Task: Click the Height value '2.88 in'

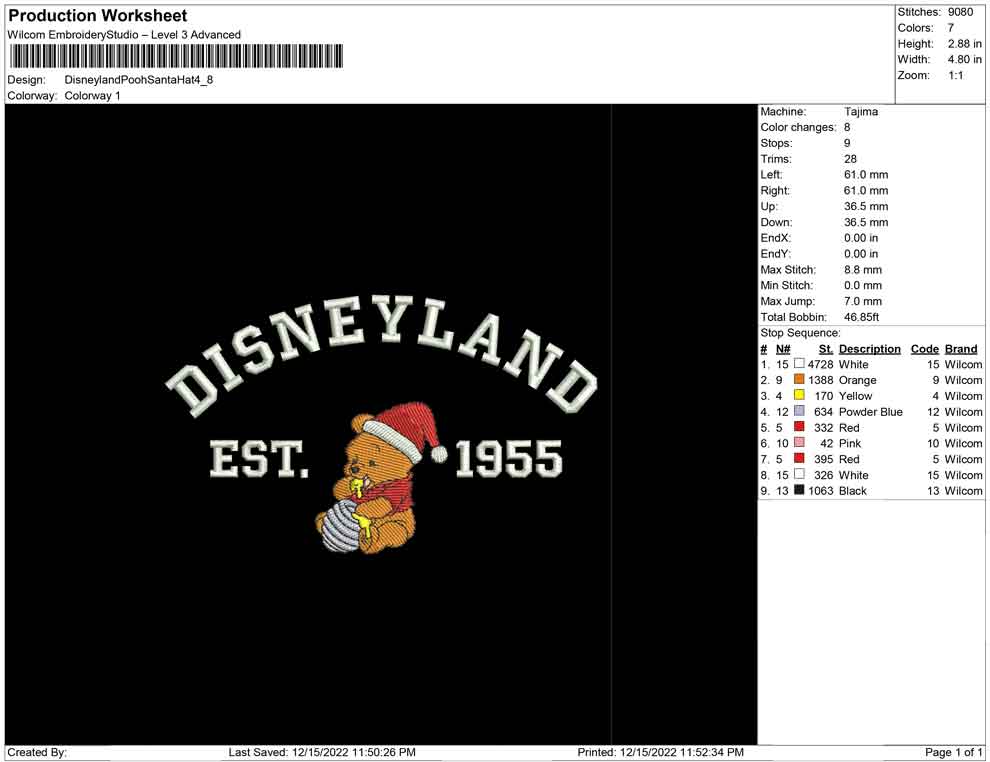Action: (x=964, y=44)
